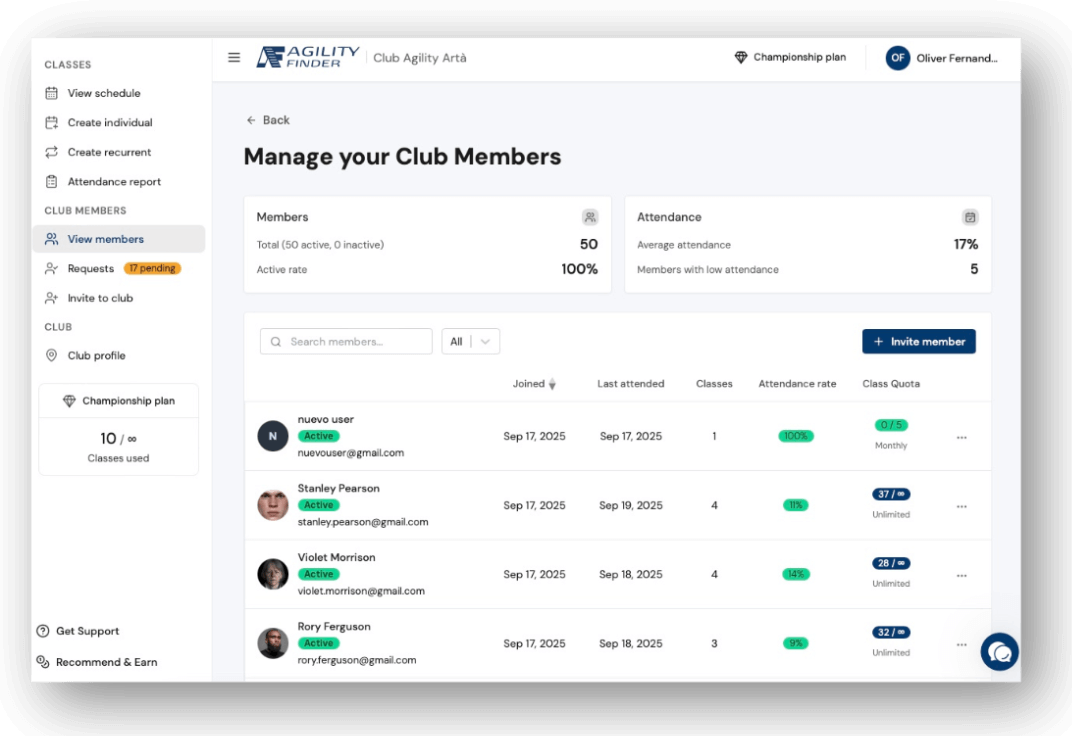Screen dimensions: 1072x736
Task: Click the Members card people icon
Action: 590,217
